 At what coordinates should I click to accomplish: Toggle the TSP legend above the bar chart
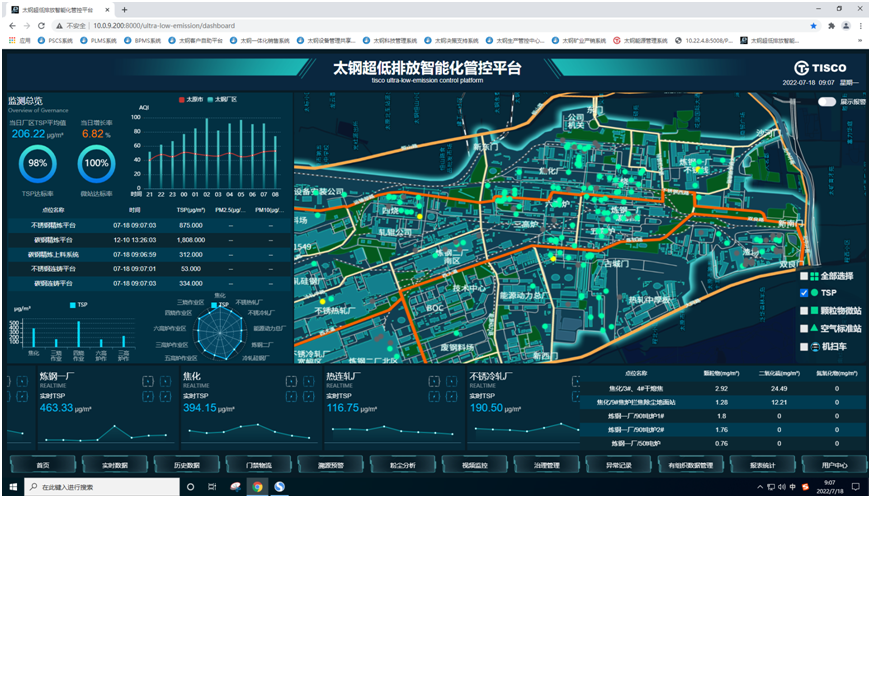(x=79, y=304)
